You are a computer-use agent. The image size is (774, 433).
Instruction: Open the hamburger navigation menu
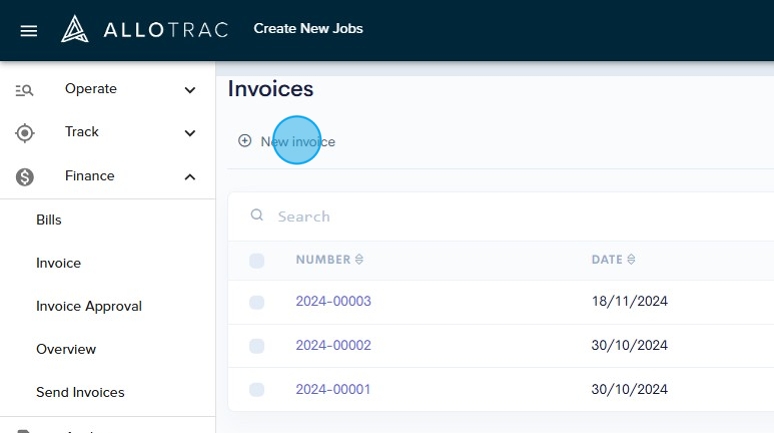pyautogui.click(x=29, y=30)
